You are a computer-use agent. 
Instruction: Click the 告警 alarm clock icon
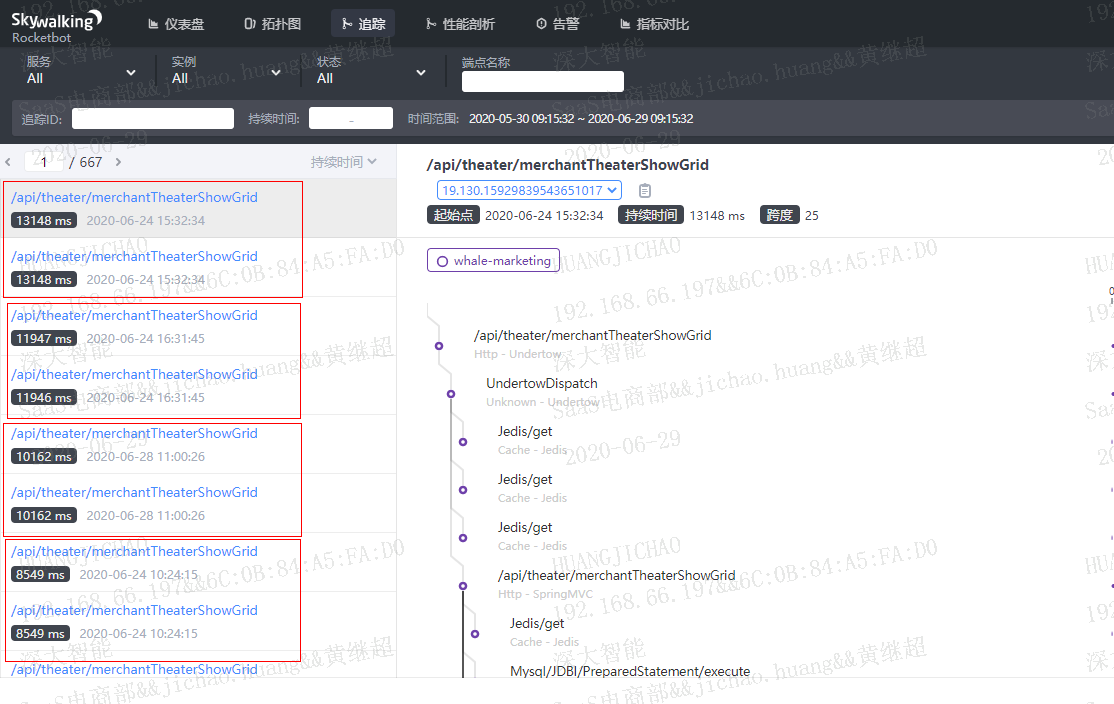[541, 24]
